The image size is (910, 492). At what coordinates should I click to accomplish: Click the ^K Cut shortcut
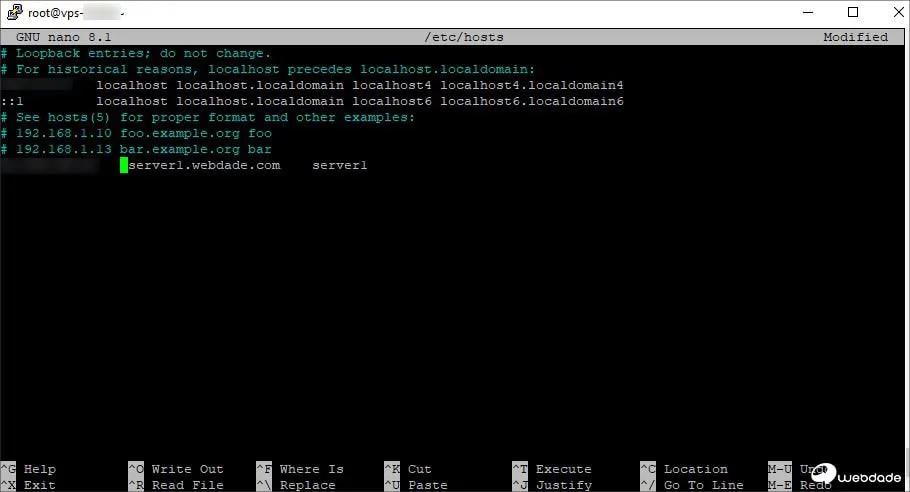[408, 469]
